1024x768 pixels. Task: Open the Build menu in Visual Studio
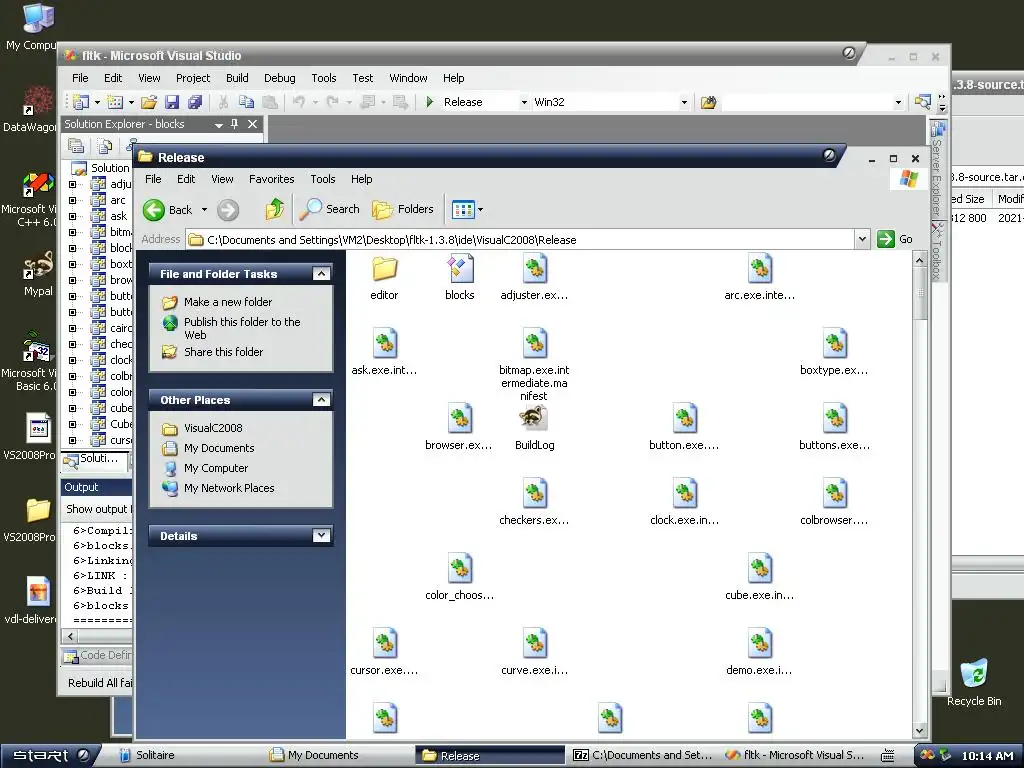coord(237,78)
